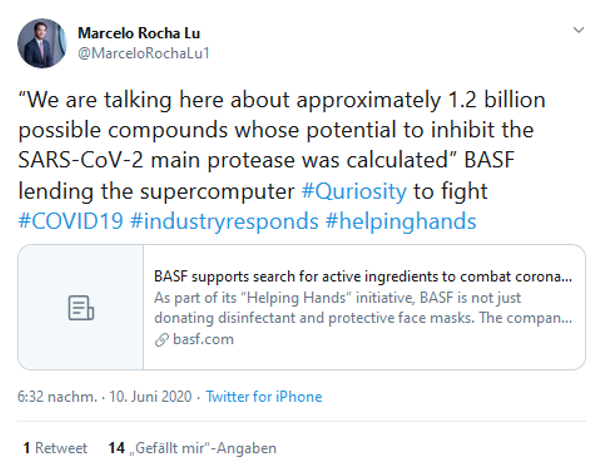This screenshot has height=473, width=608.
Task: Select the #helpinghands hashtag
Action: (x=401, y=221)
